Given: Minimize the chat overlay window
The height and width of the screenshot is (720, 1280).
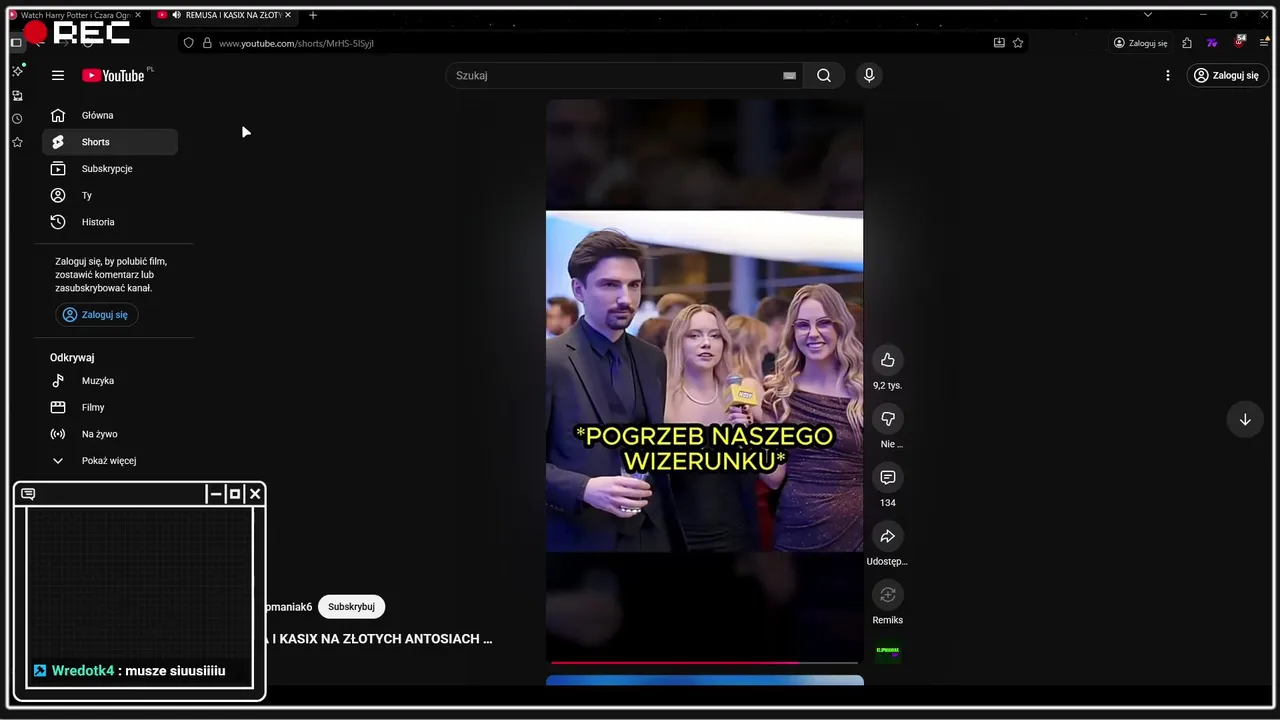Looking at the screenshot, I should [x=215, y=494].
